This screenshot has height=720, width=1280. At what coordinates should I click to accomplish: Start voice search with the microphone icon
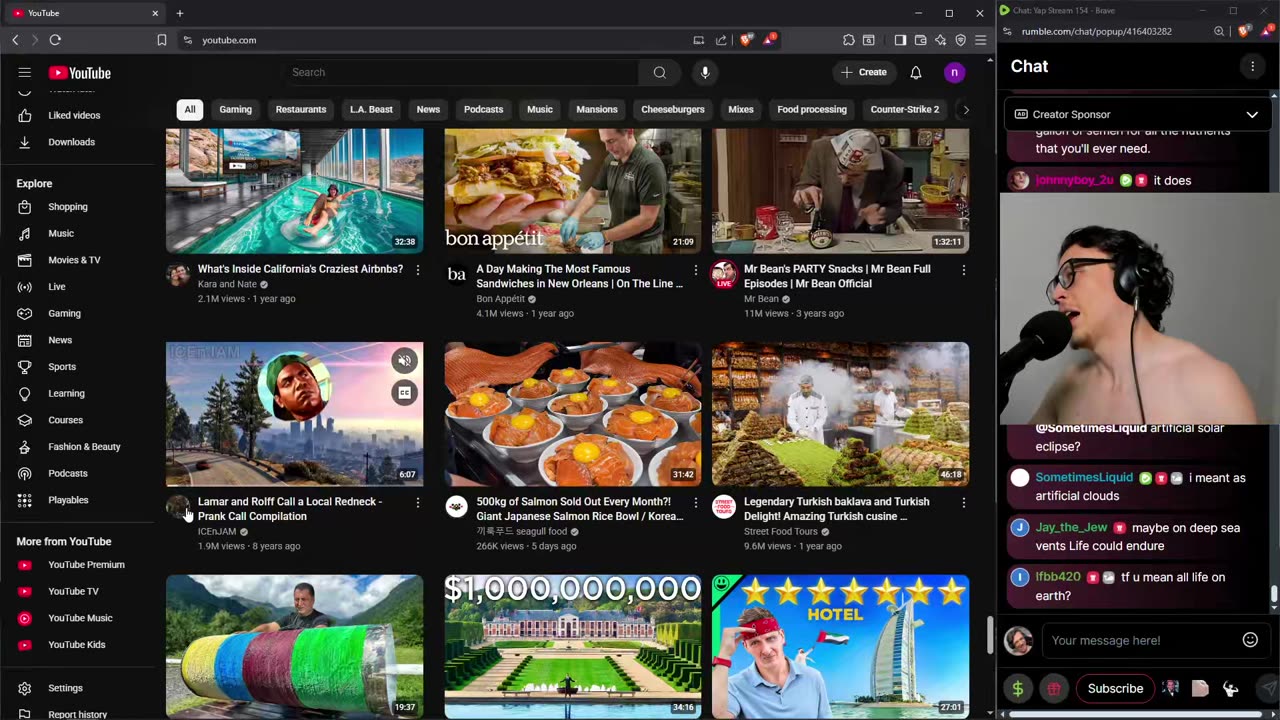[705, 72]
